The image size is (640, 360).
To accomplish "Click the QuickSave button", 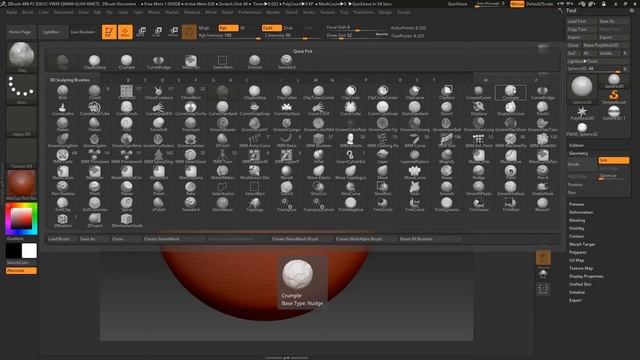I will [457, 4].
